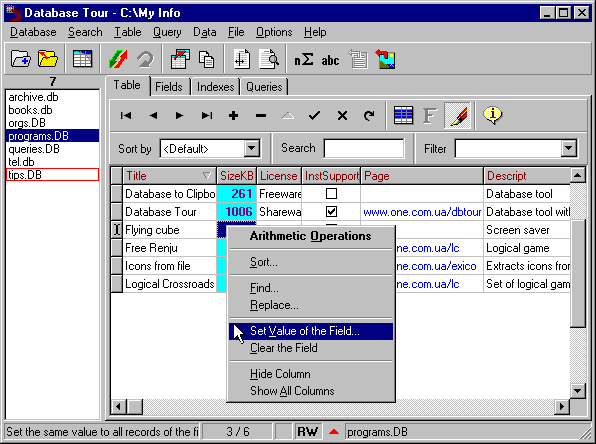
Task: Choose Replace... in context menu
Action: [311, 305]
